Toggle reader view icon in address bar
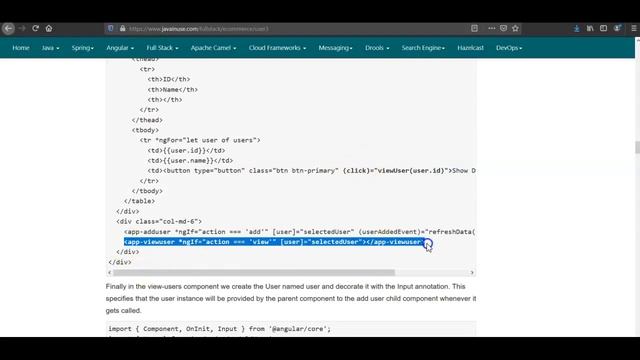Image resolution: width=640 pixels, height=360 pixels. tap(474, 28)
